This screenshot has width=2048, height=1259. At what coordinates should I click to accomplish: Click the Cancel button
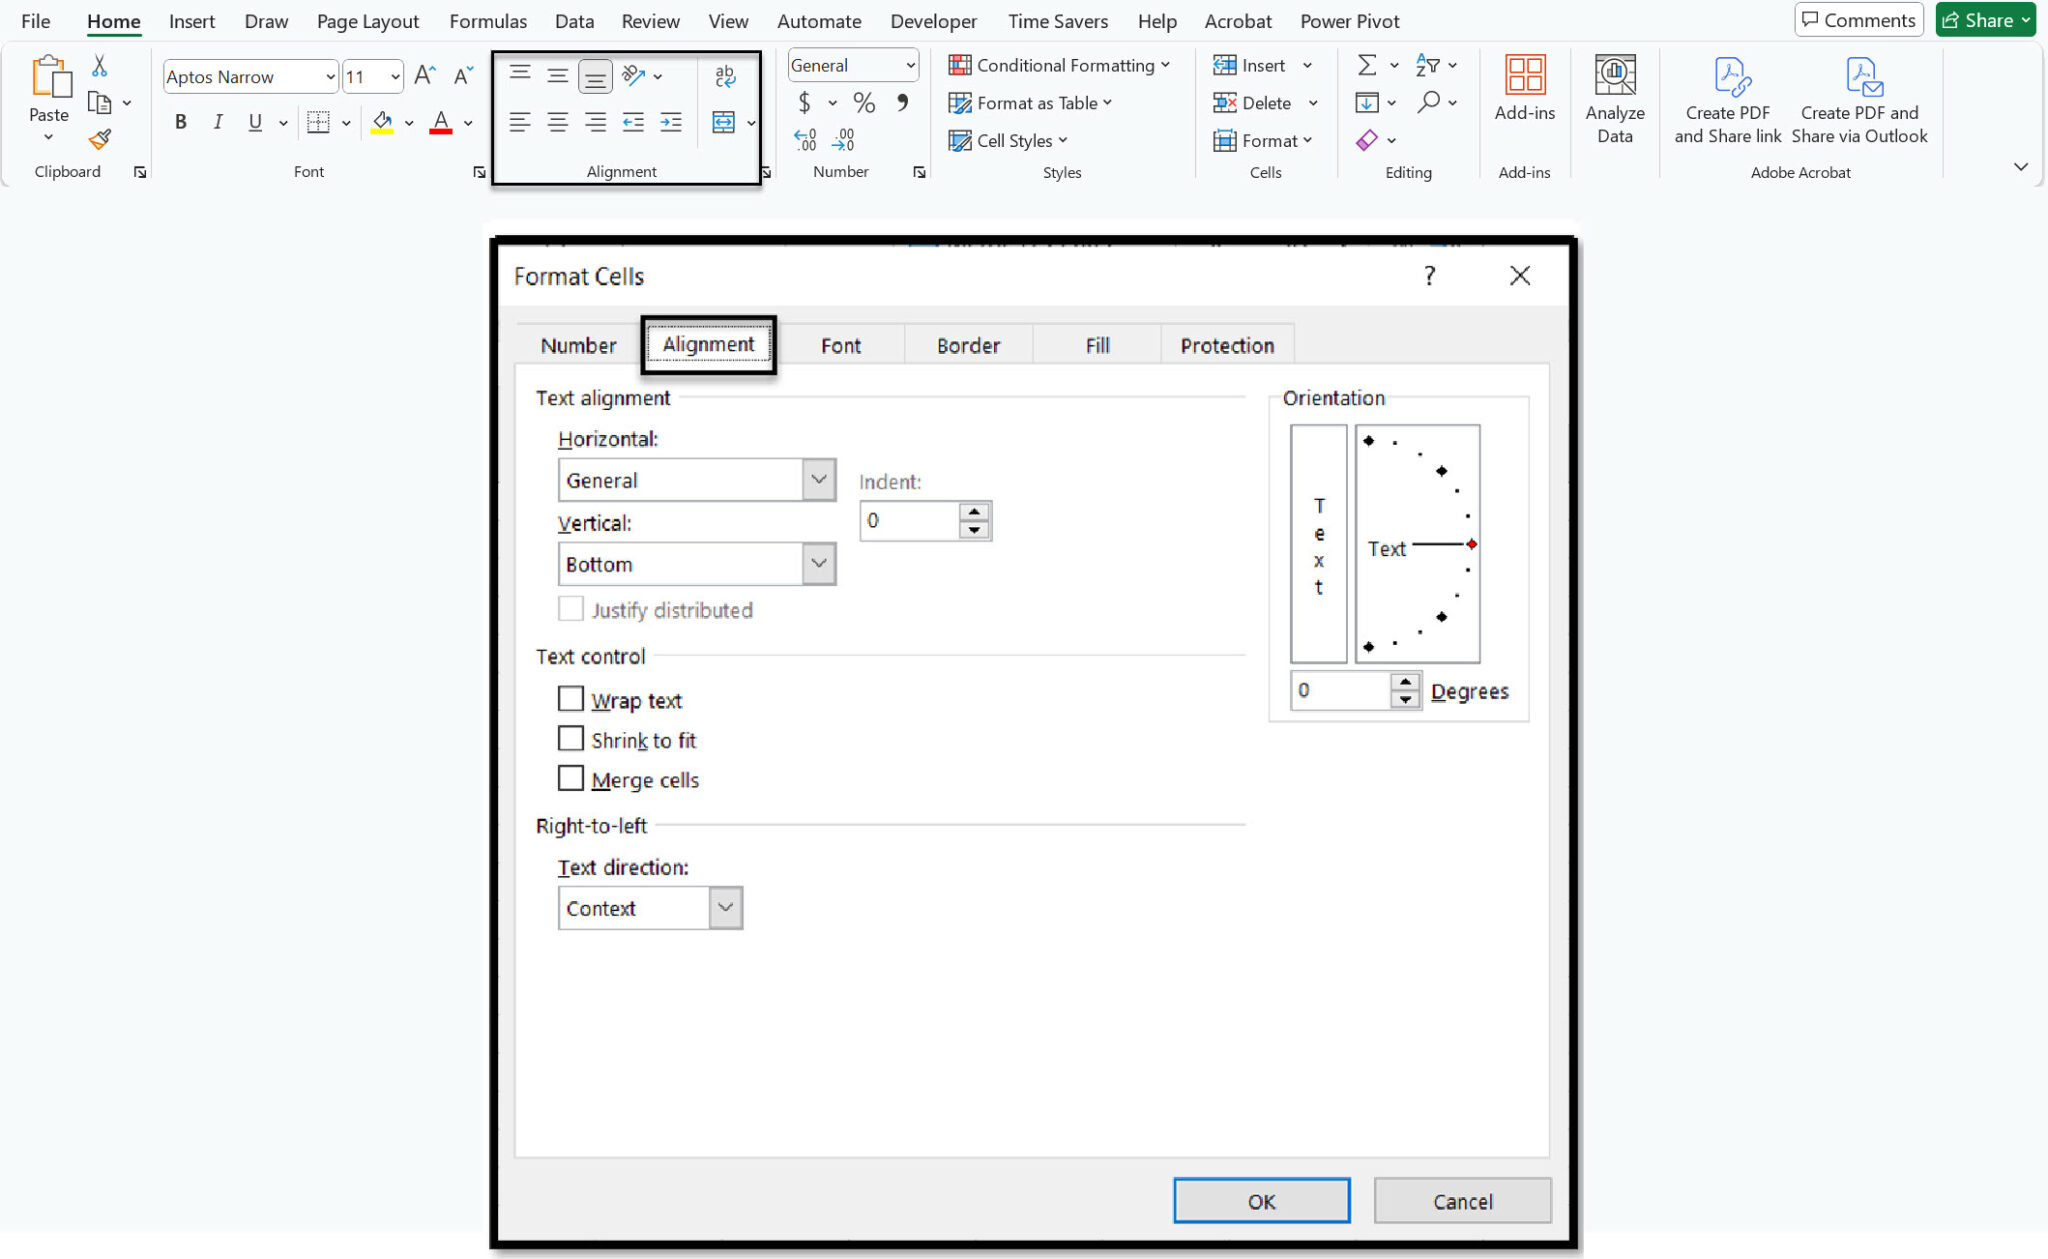point(1461,1201)
